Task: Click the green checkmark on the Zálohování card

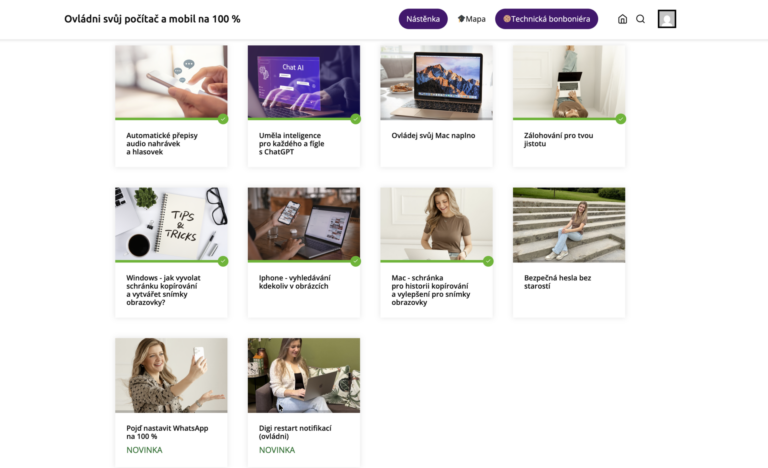Action: click(x=621, y=119)
